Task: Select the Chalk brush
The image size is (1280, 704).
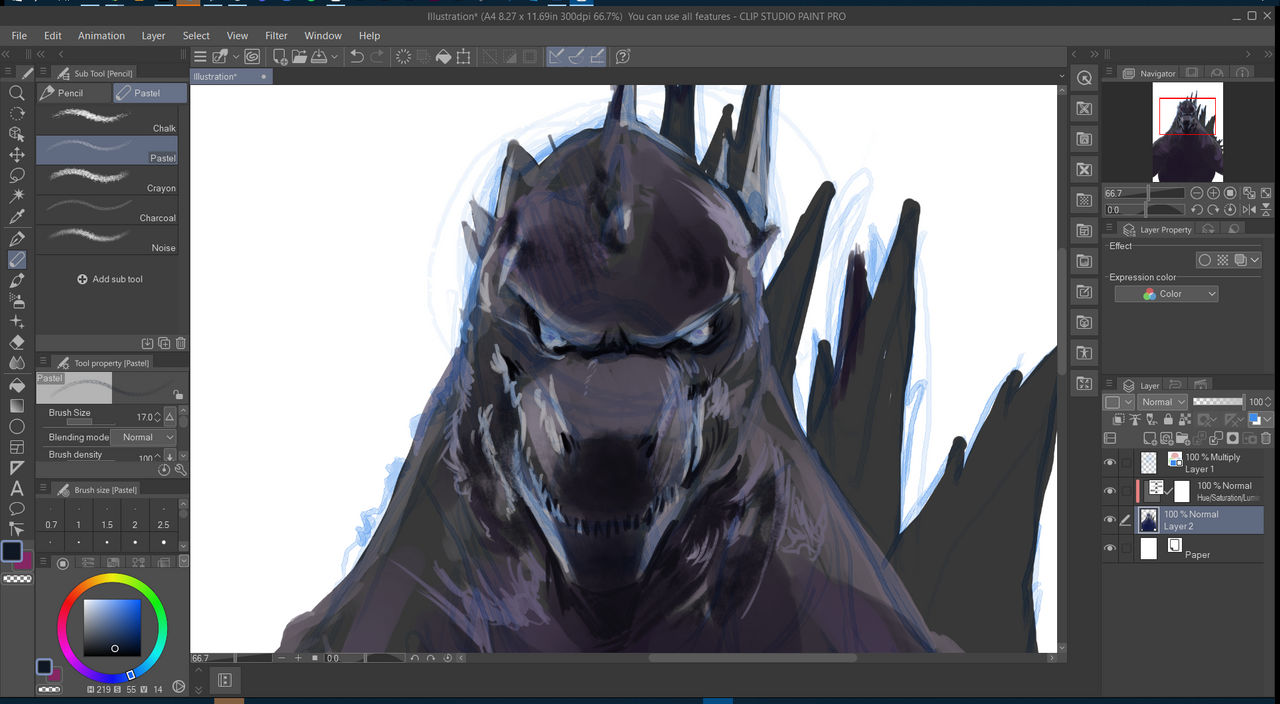Action: (x=107, y=120)
